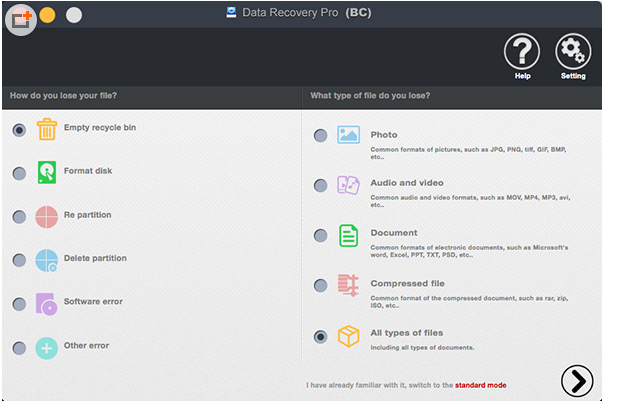Open the Setting gear icon
This screenshot has width=625, height=419.
(573, 51)
